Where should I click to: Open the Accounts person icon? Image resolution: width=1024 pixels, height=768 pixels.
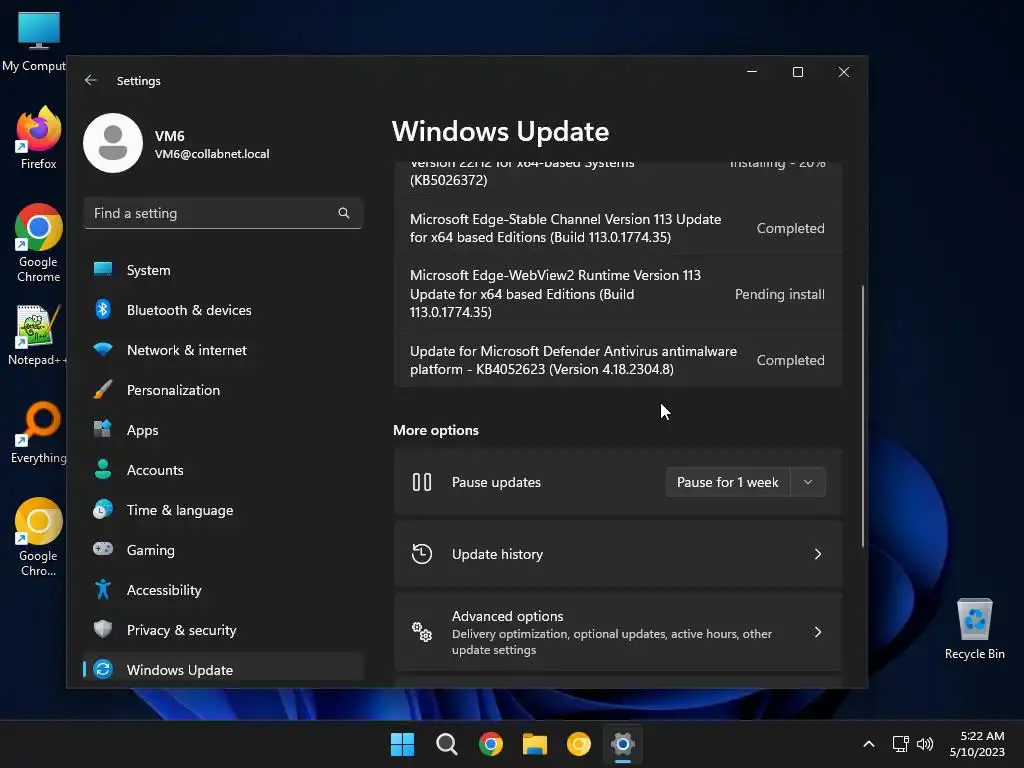103,469
